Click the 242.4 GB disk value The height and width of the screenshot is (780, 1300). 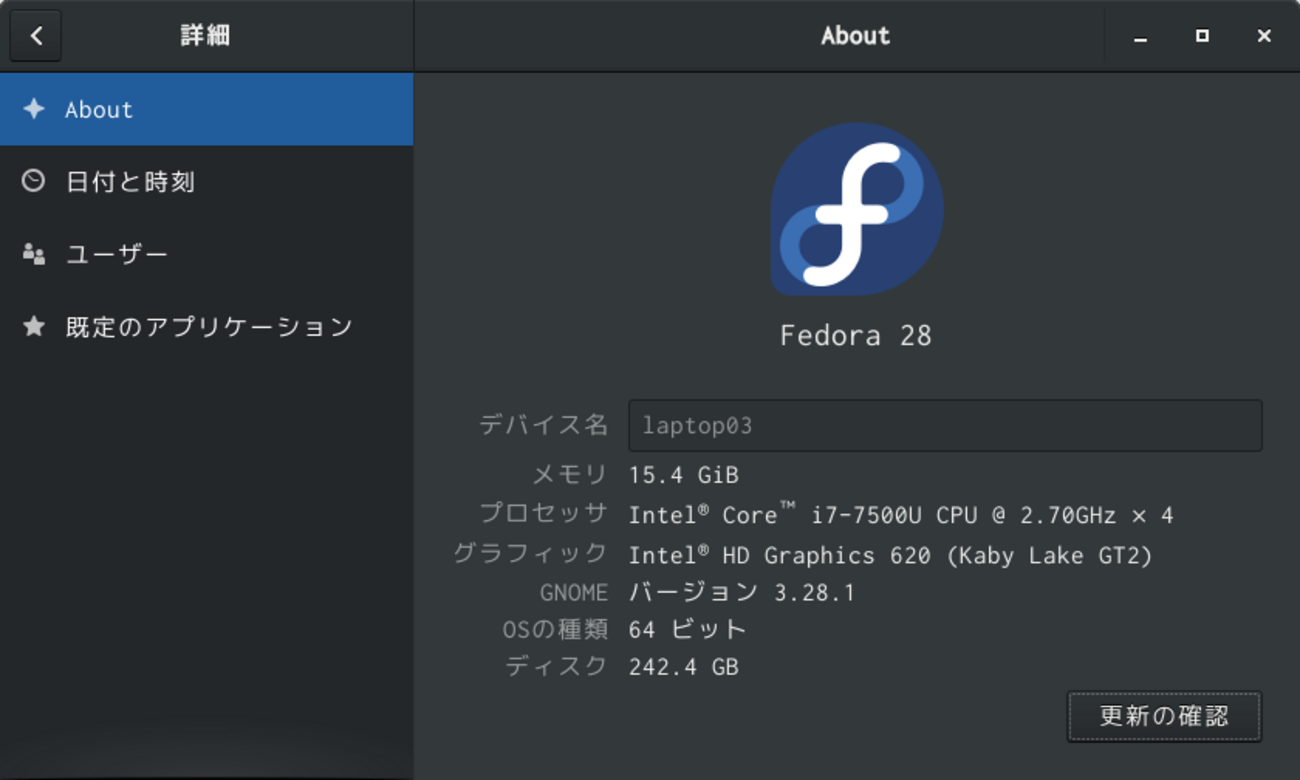click(683, 667)
